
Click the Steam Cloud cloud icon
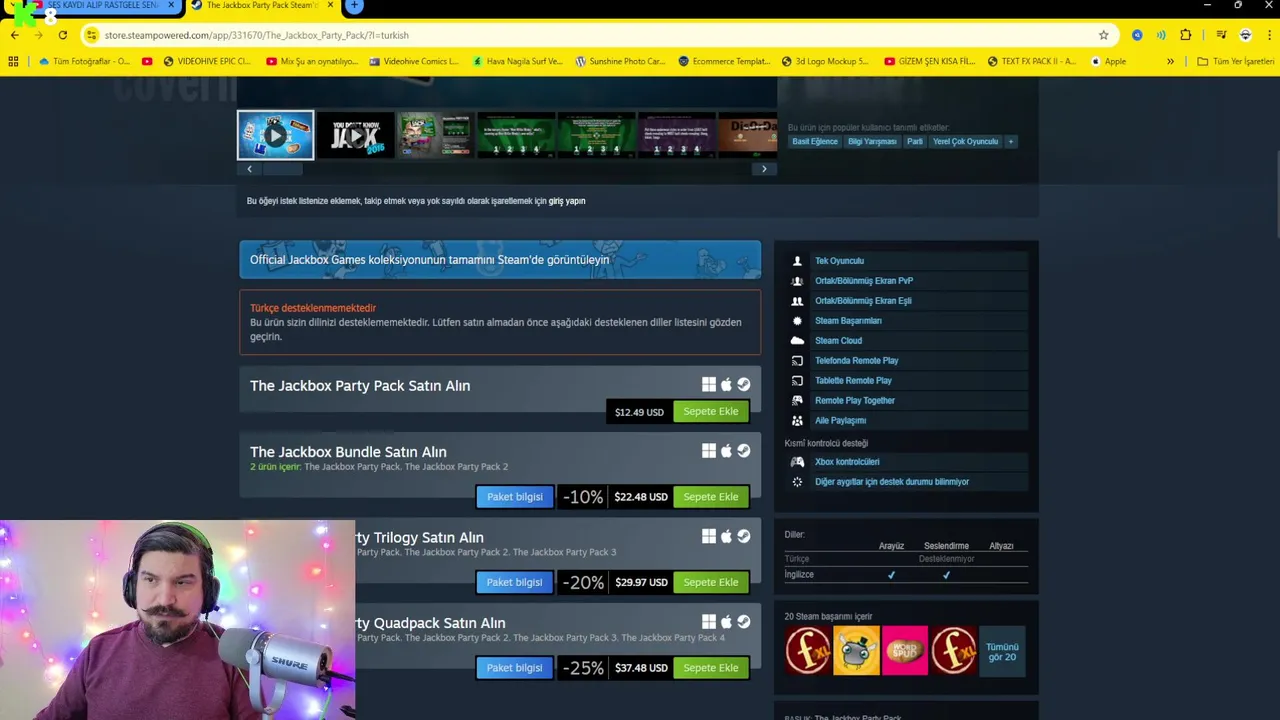(x=797, y=341)
